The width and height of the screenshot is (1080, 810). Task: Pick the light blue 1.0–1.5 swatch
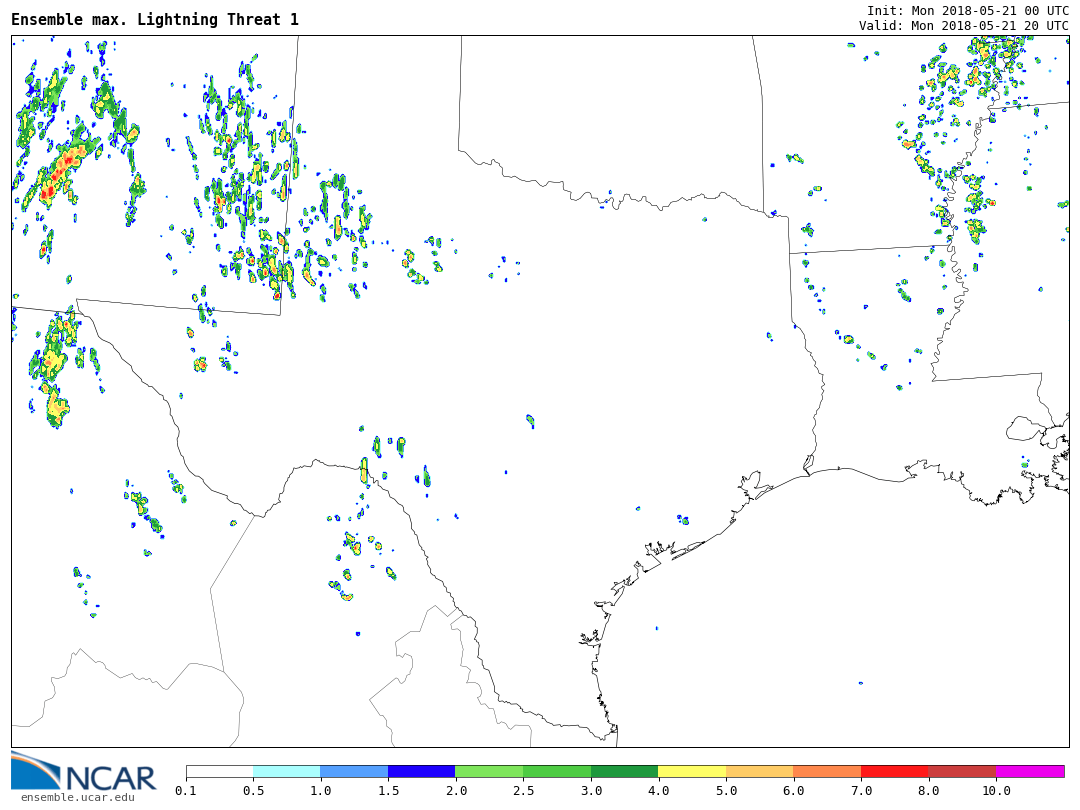354,772
